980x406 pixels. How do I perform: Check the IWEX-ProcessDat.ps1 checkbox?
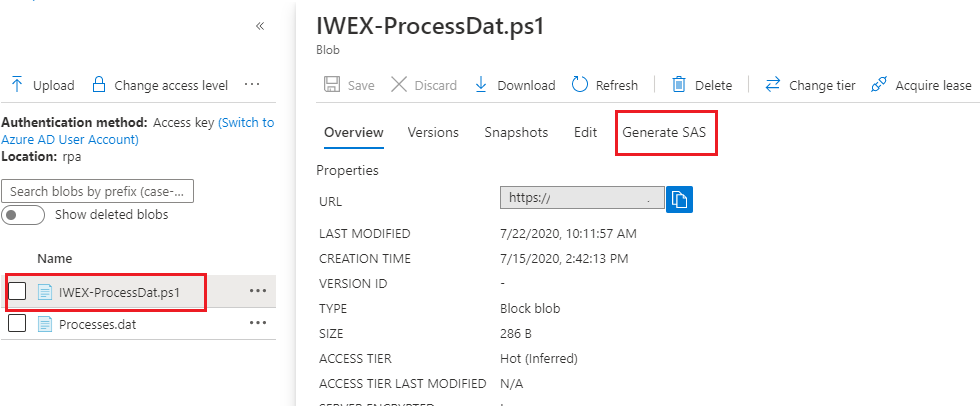(17, 292)
